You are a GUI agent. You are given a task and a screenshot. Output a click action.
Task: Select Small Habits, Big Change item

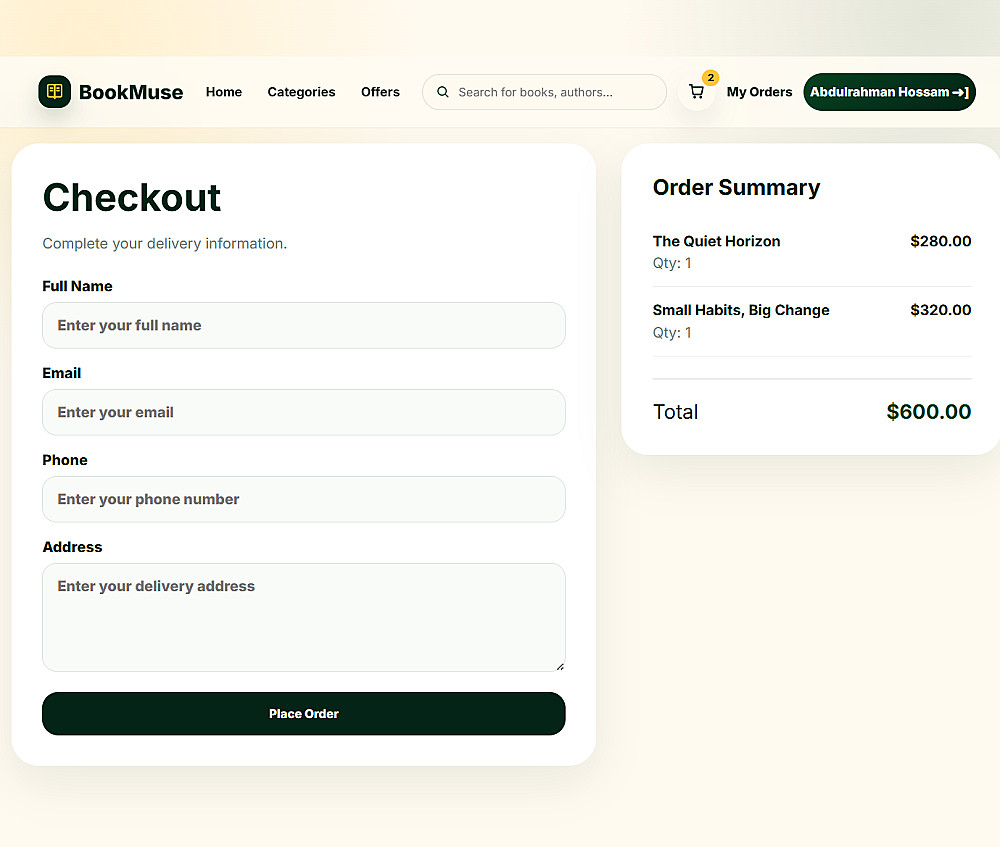click(812, 321)
